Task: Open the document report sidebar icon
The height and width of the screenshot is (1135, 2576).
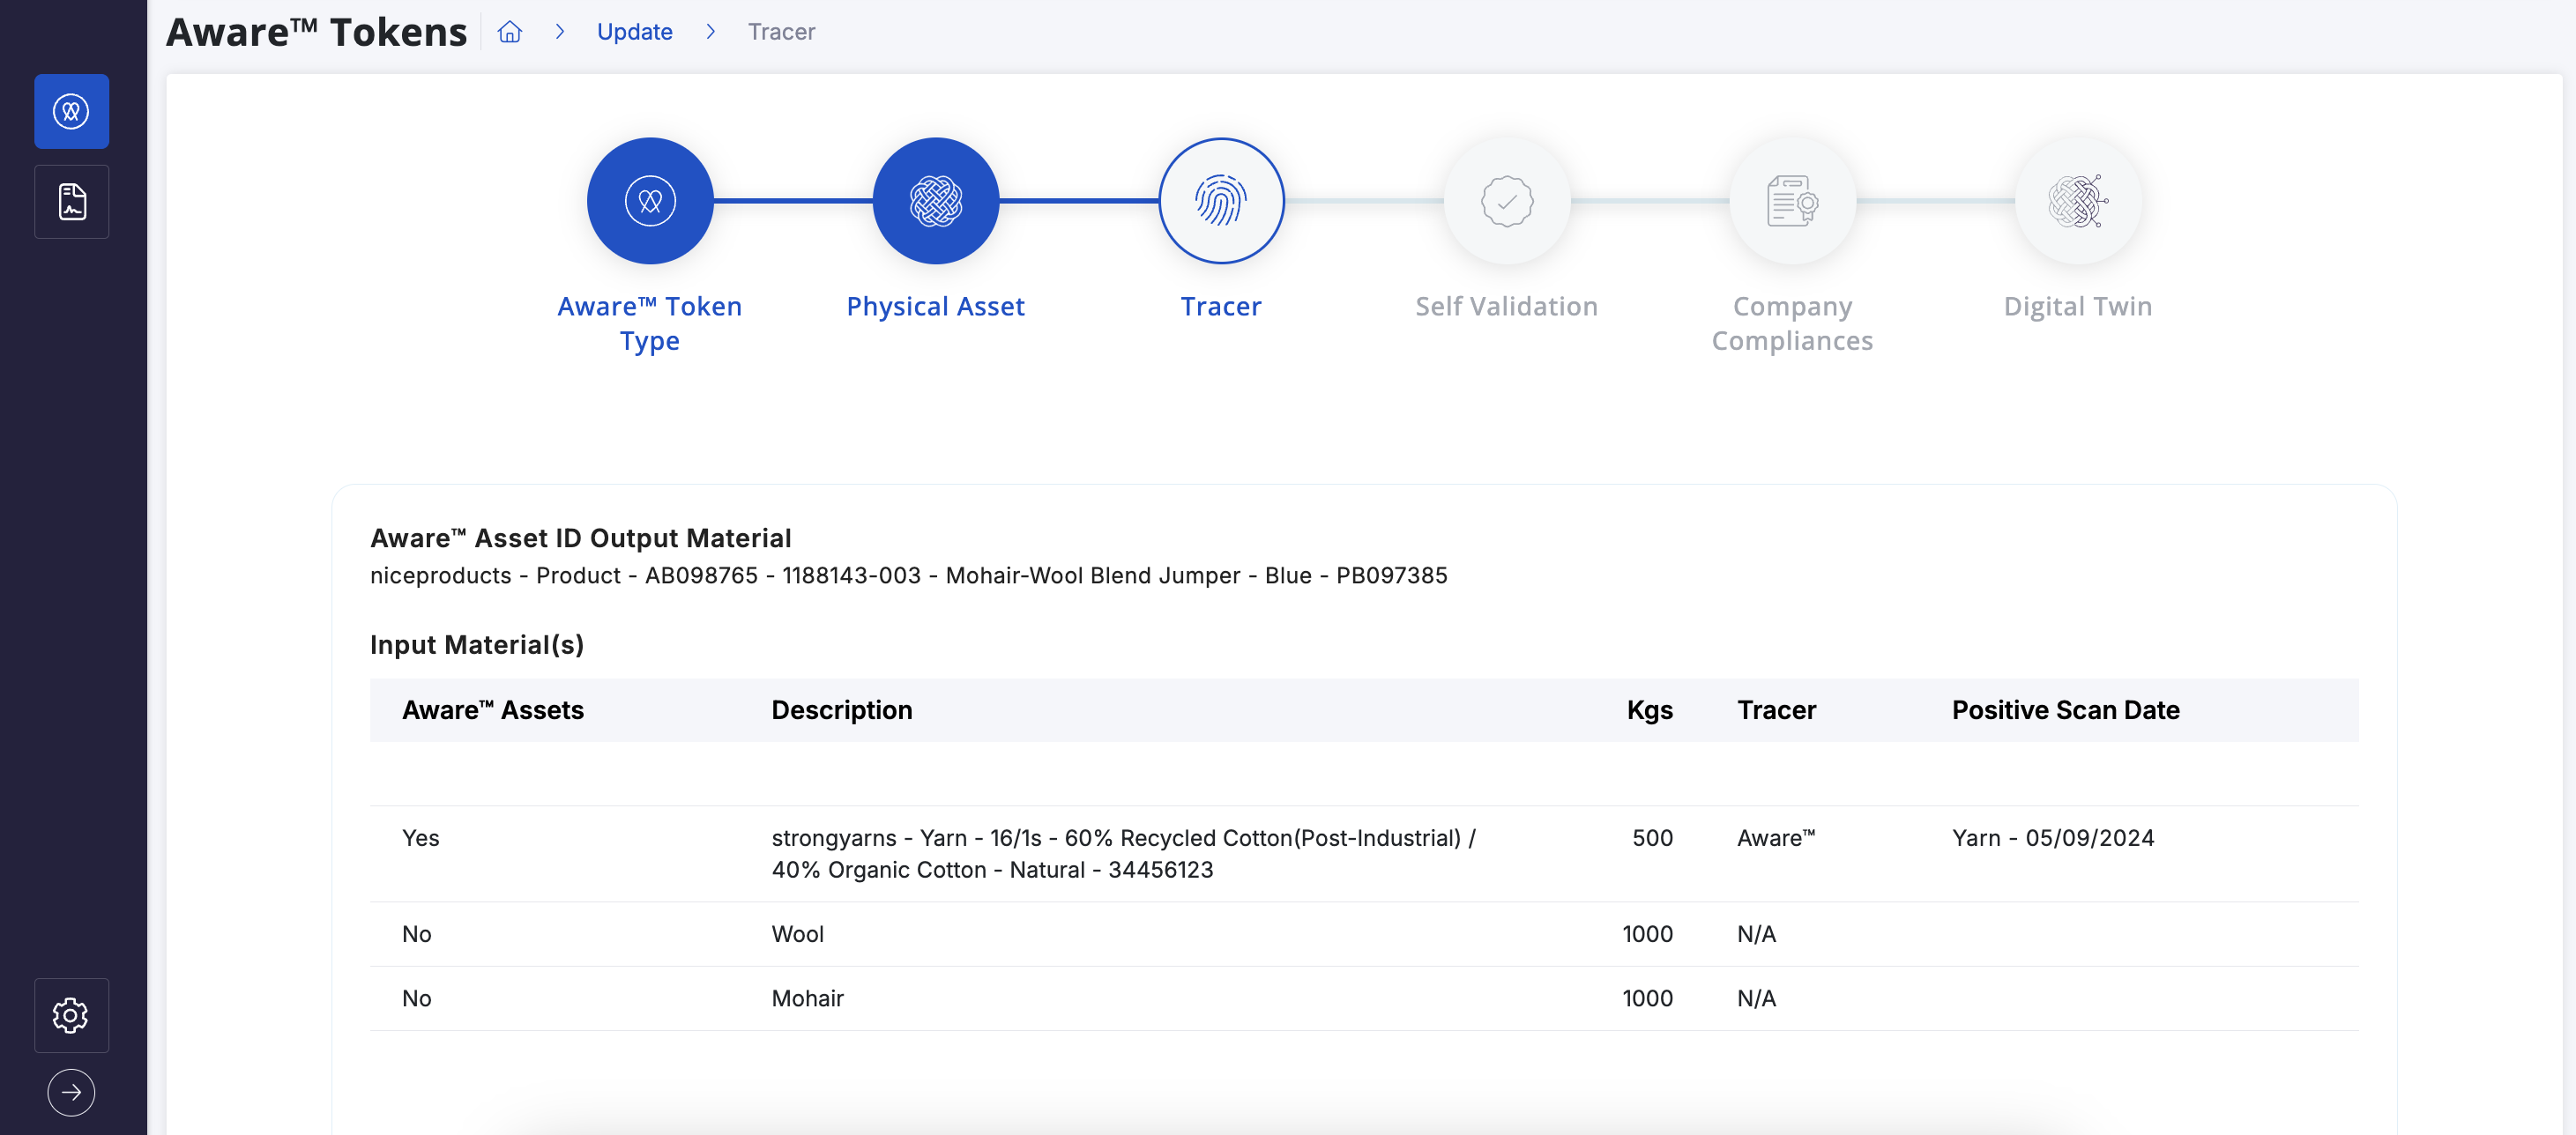Action: pyautogui.click(x=71, y=202)
